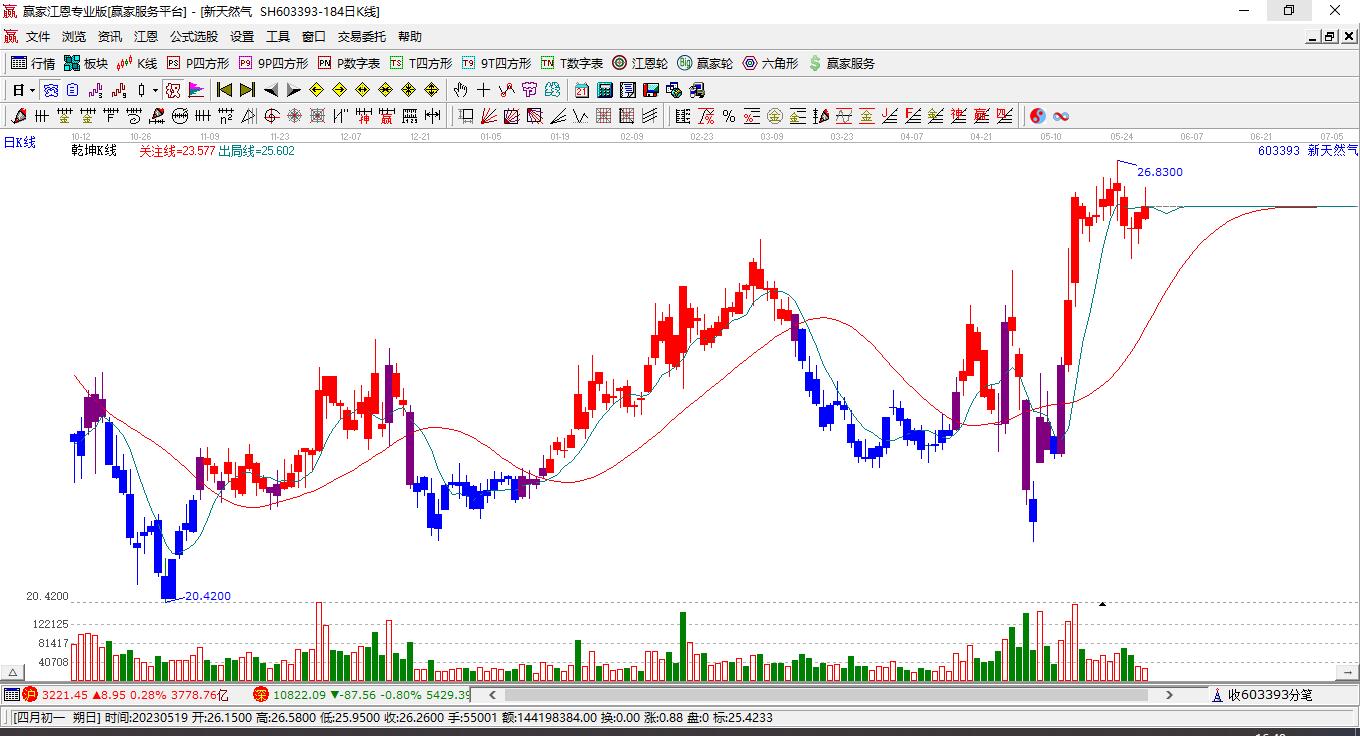
Task: Click the scrollbar left arrow
Action: coord(491,694)
